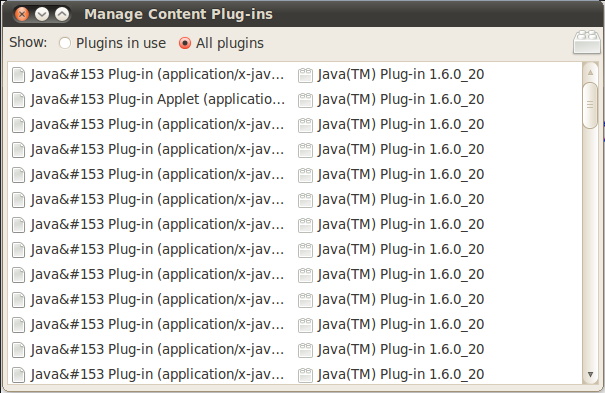Screen dimensions: 605x393
Task: Minimize the Manage Content Plug-ins window
Action: click(42, 14)
